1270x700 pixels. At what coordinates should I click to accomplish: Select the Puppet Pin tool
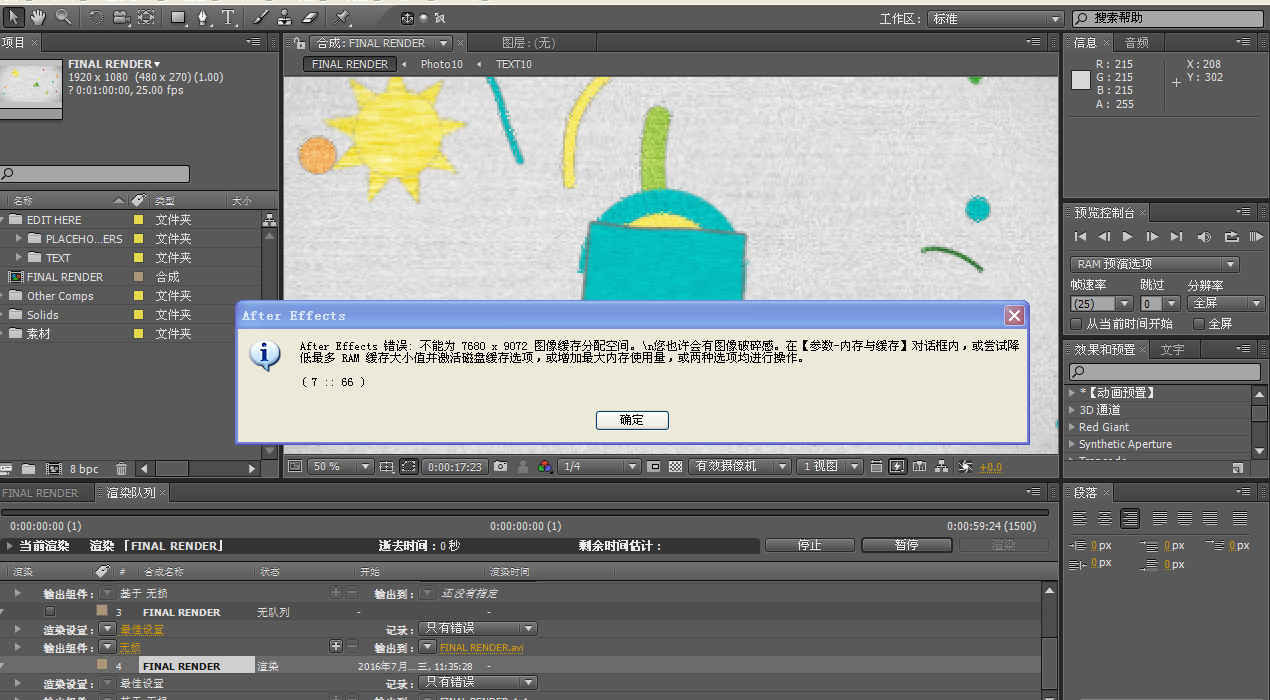pyautogui.click(x=342, y=18)
